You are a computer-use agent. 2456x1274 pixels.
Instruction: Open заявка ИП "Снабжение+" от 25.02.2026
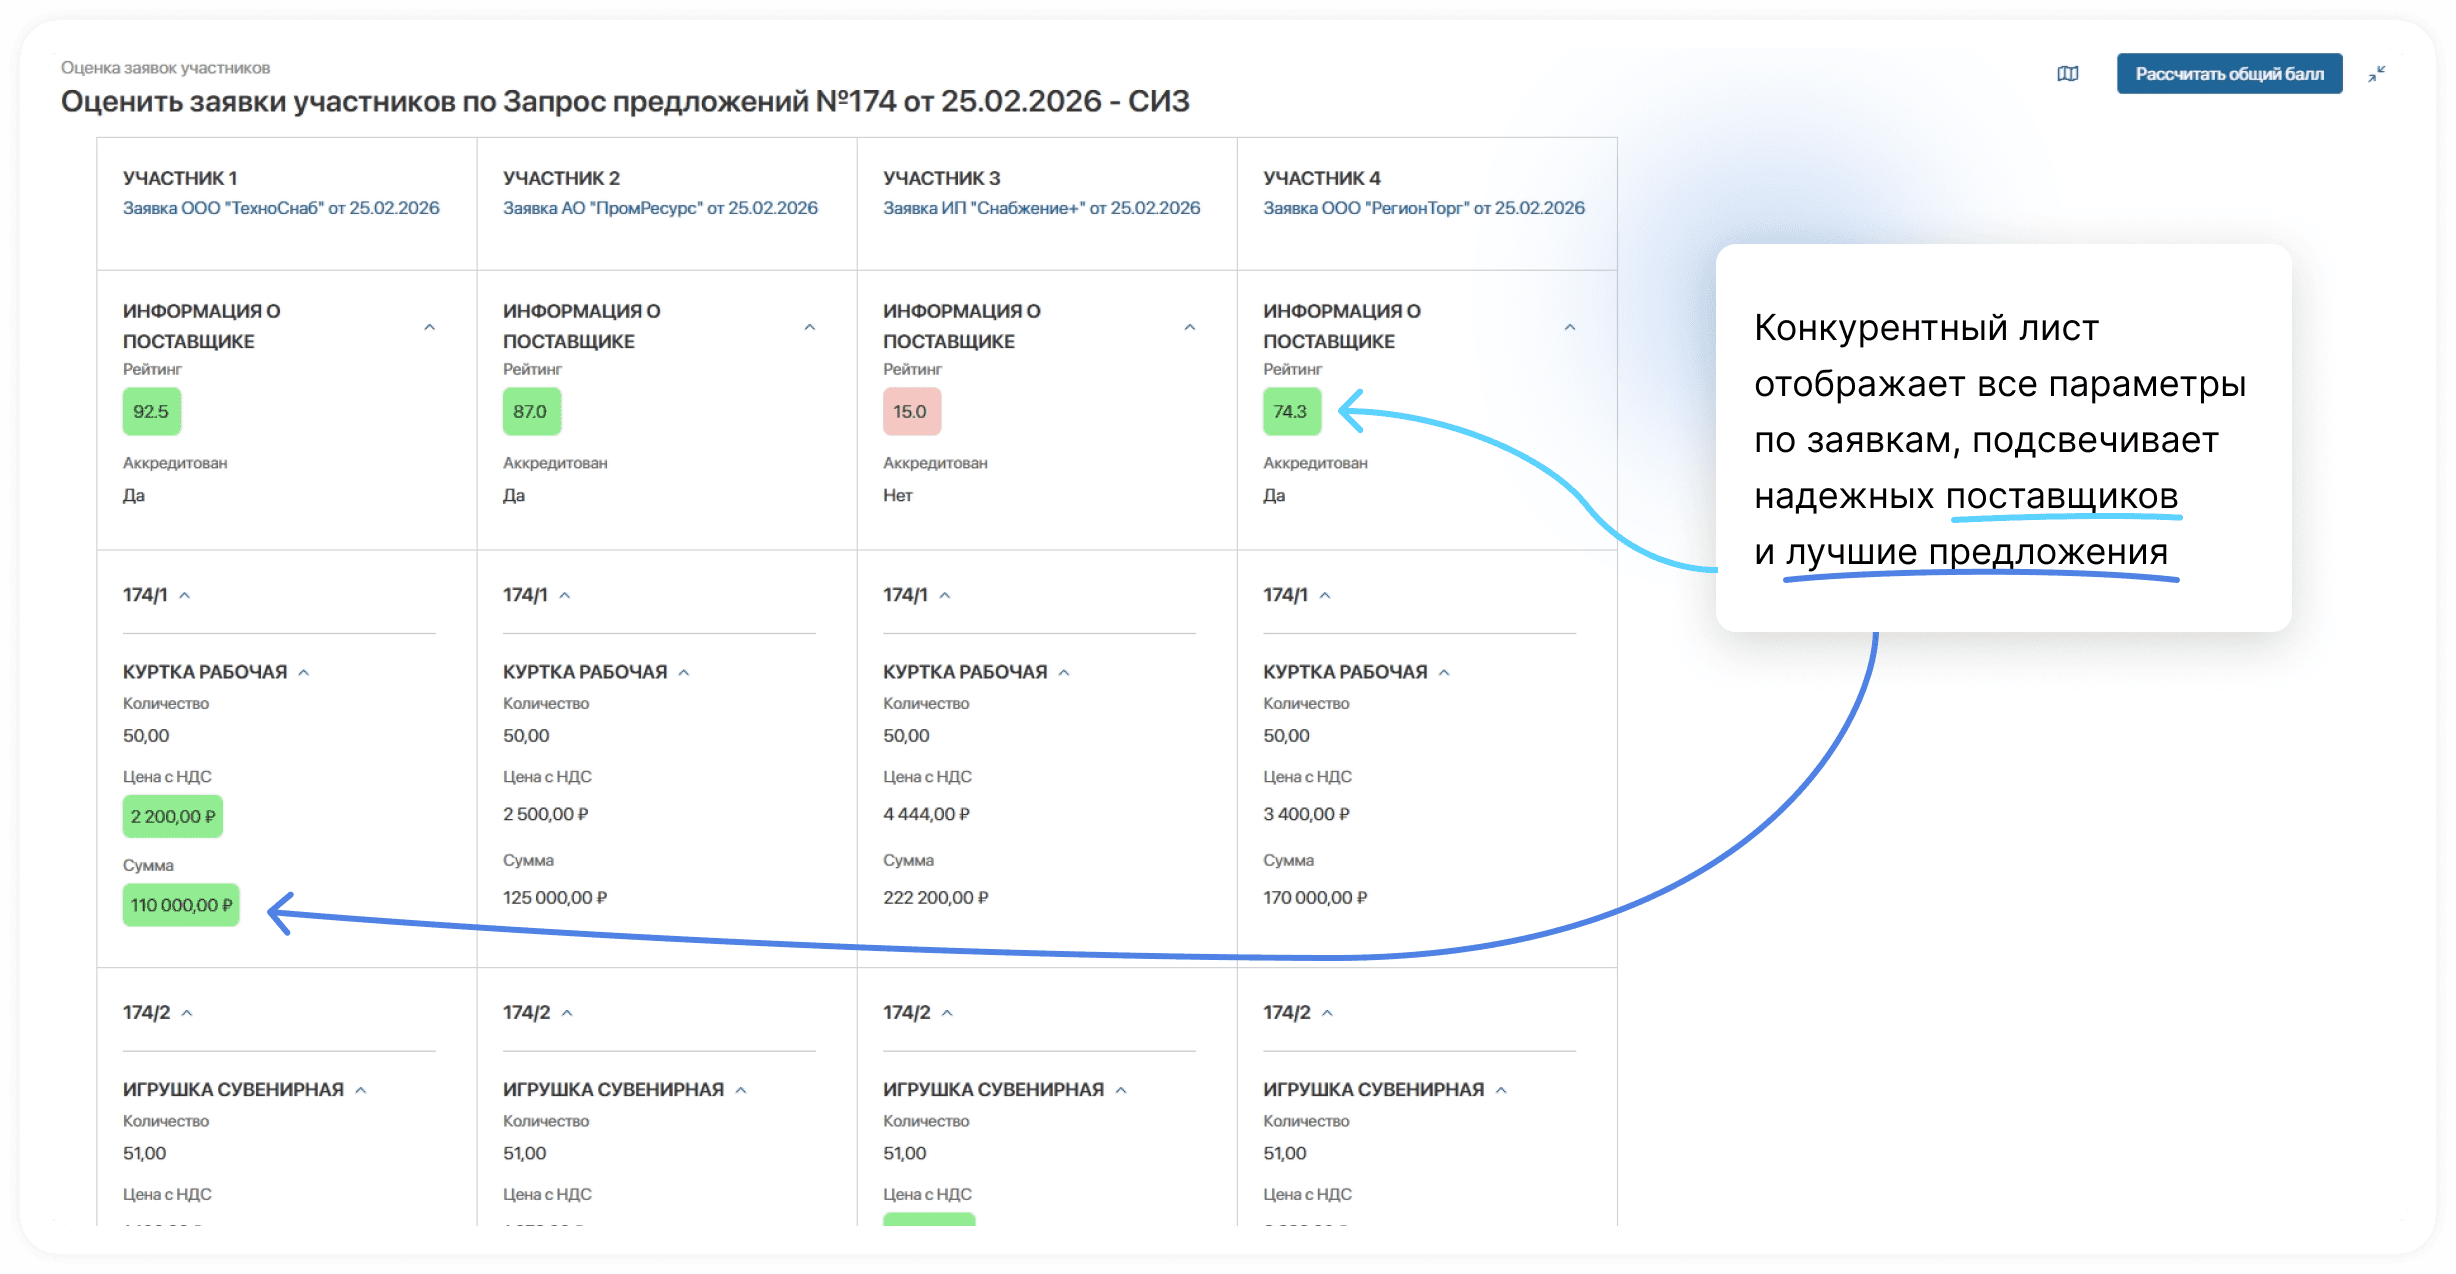pyautogui.click(x=1041, y=208)
